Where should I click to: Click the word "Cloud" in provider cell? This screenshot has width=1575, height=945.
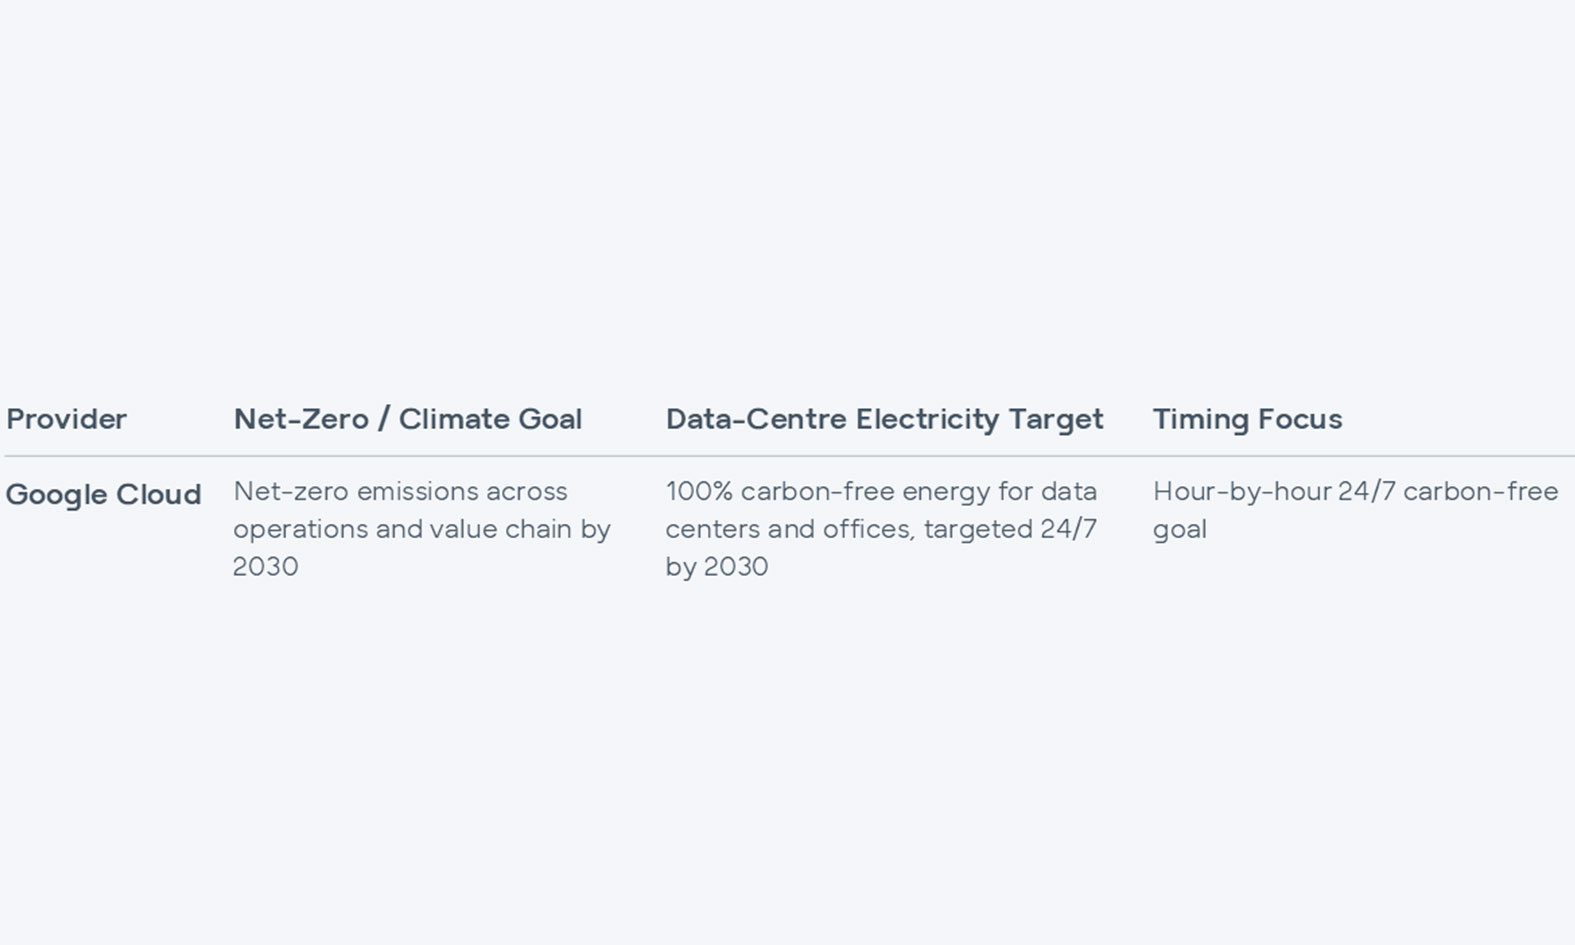coord(158,495)
